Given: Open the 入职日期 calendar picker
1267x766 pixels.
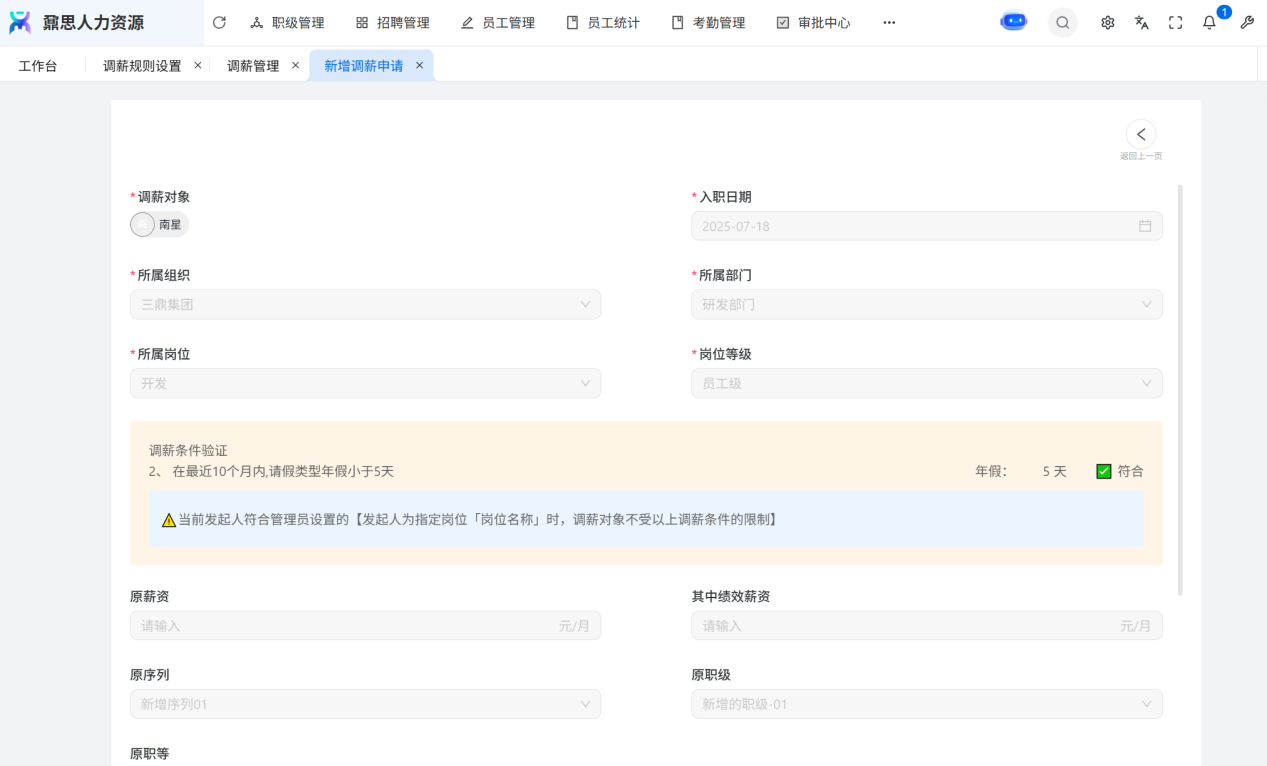Looking at the screenshot, I should [x=1144, y=226].
